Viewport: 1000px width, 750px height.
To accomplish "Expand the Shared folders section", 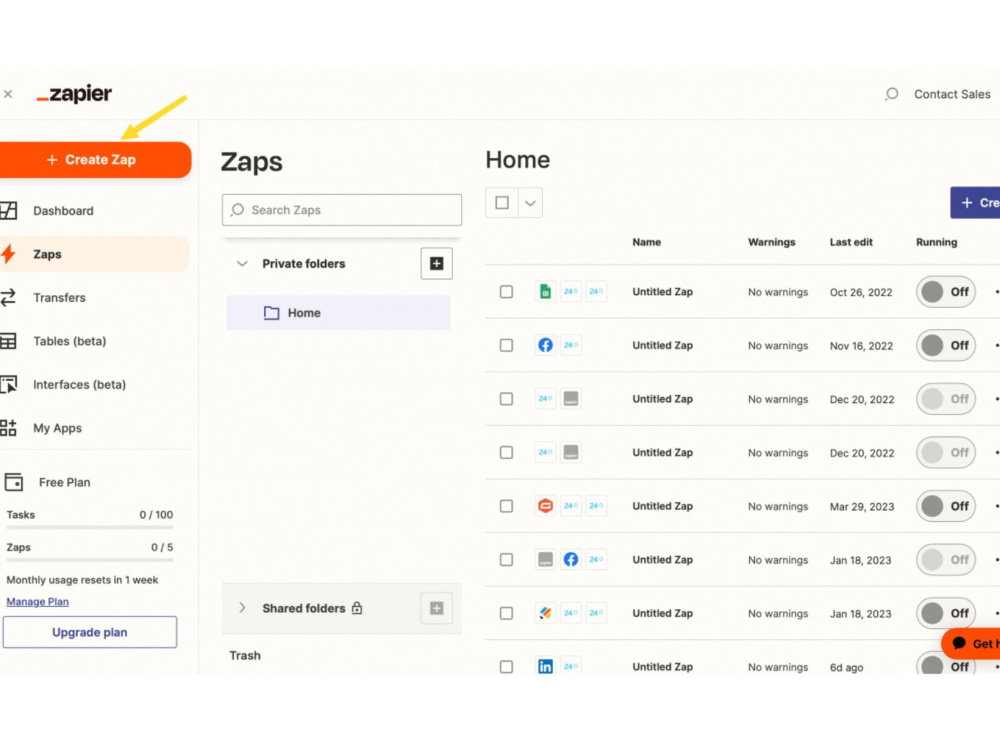I will coord(242,608).
